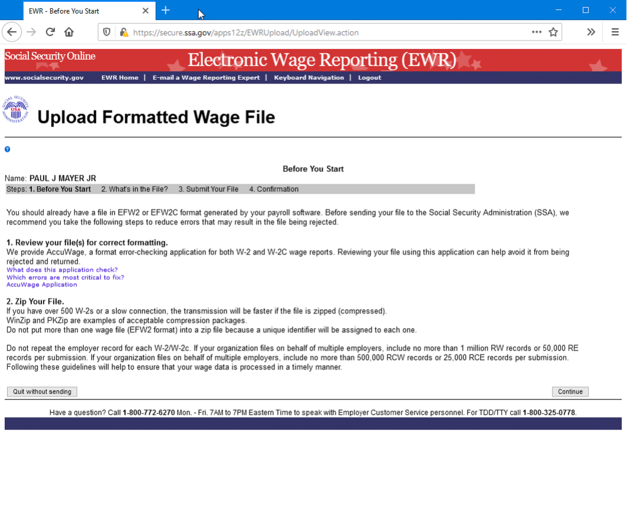Open the Firefox hamburger menu
The image size is (627, 510).
click(614, 32)
